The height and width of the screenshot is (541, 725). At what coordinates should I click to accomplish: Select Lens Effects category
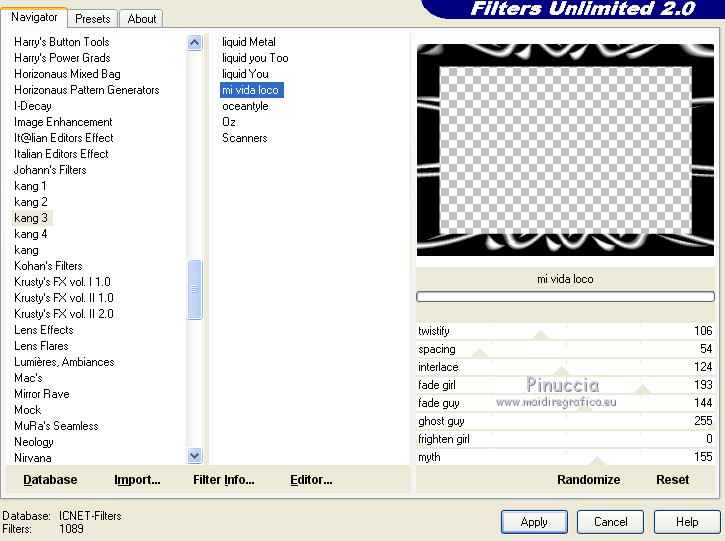click(43, 330)
